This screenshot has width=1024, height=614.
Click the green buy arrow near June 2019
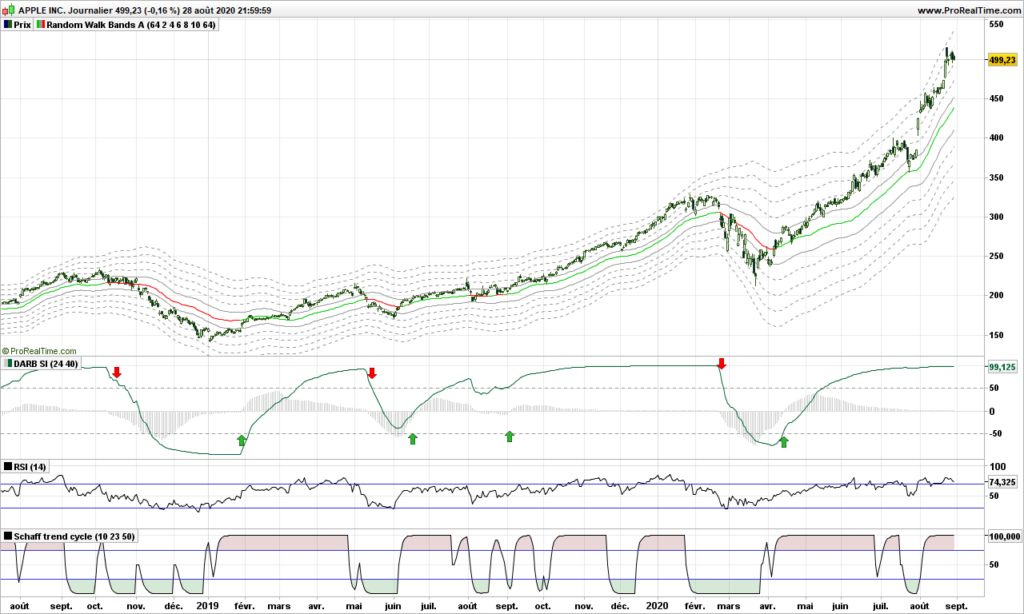pos(413,439)
